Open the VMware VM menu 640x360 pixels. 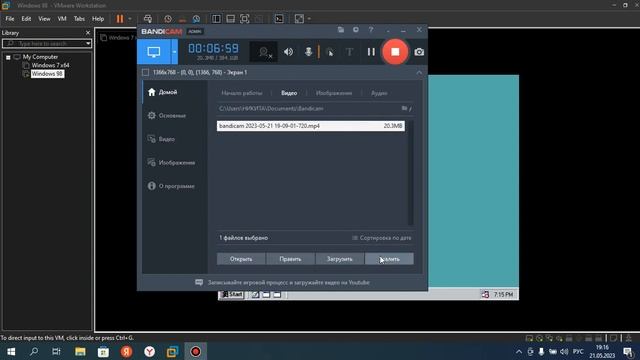click(62, 19)
